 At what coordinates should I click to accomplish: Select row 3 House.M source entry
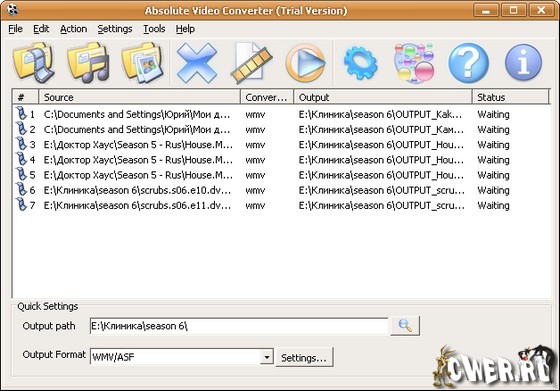[x=138, y=145]
